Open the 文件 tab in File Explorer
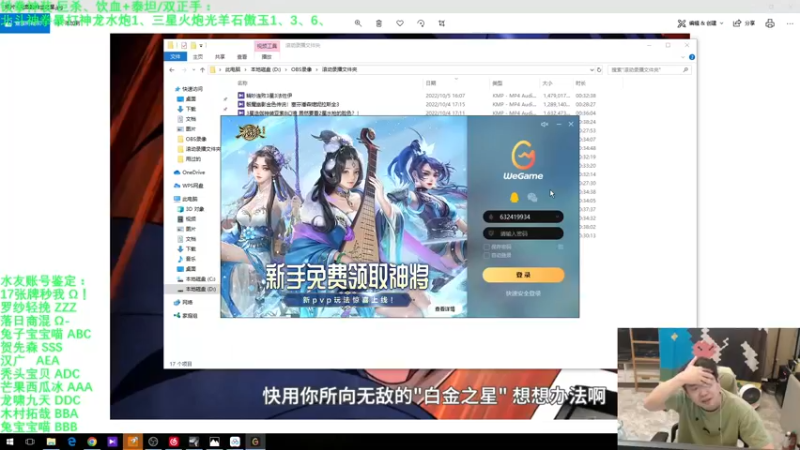This screenshot has height=450, width=800. pos(176,57)
